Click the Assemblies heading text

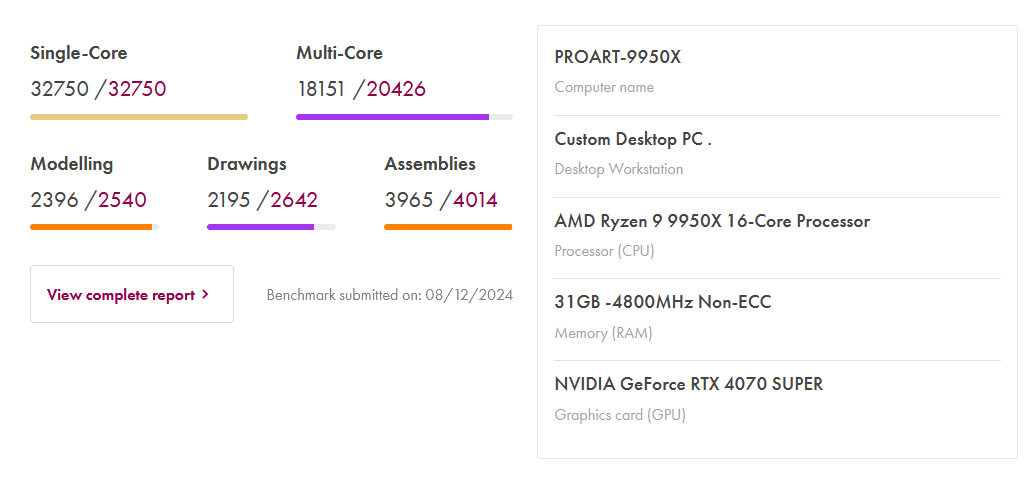tap(430, 164)
